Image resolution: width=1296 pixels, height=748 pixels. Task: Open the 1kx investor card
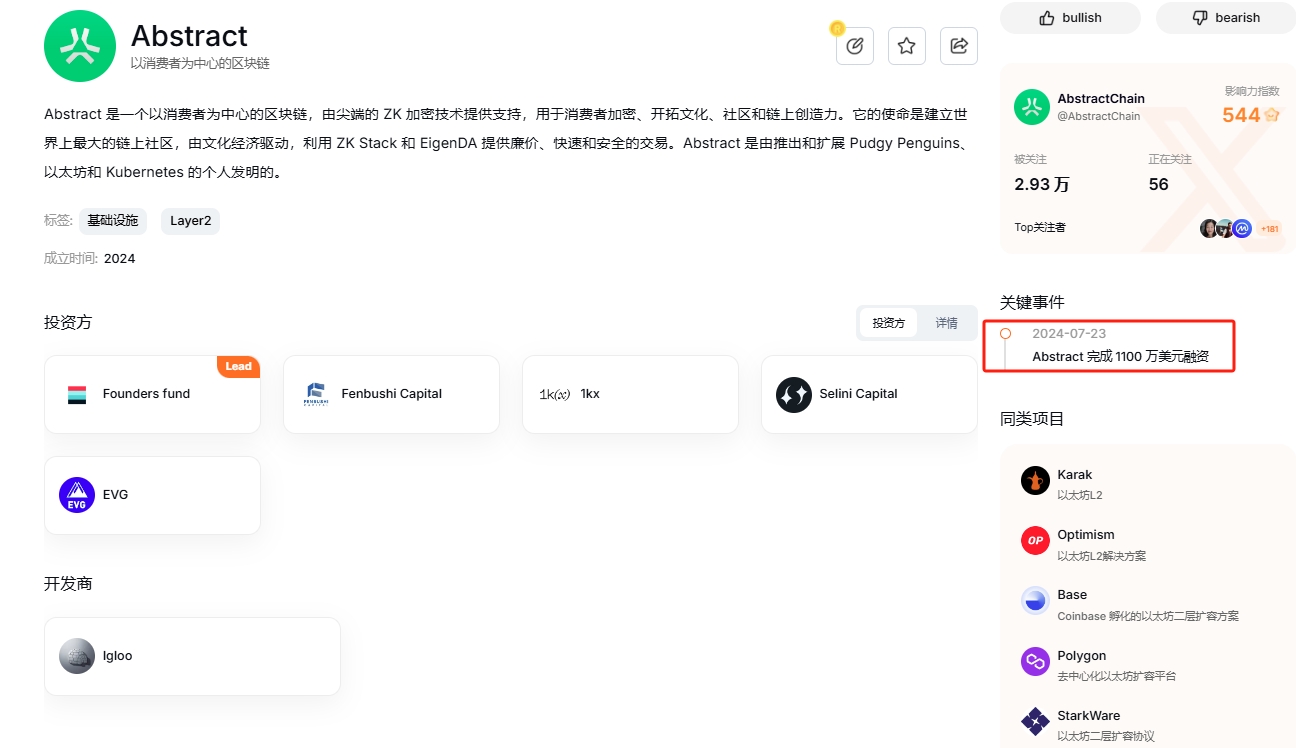[x=630, y=394]
